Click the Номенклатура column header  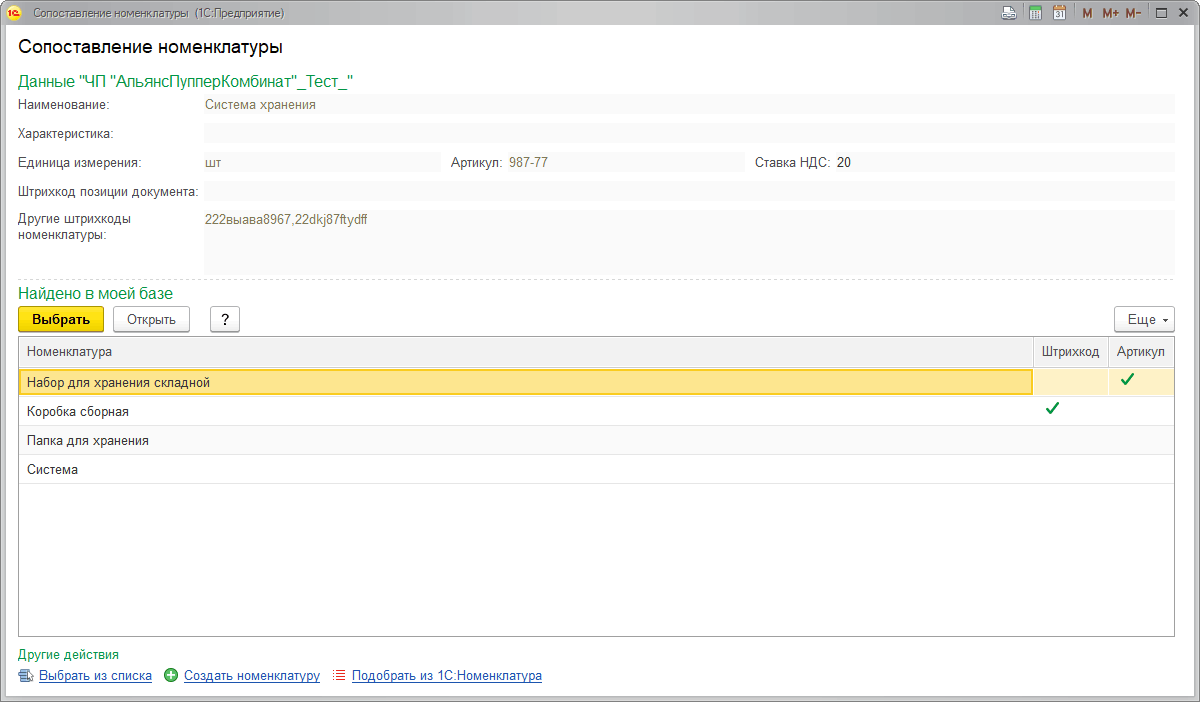tap(526, 352)
